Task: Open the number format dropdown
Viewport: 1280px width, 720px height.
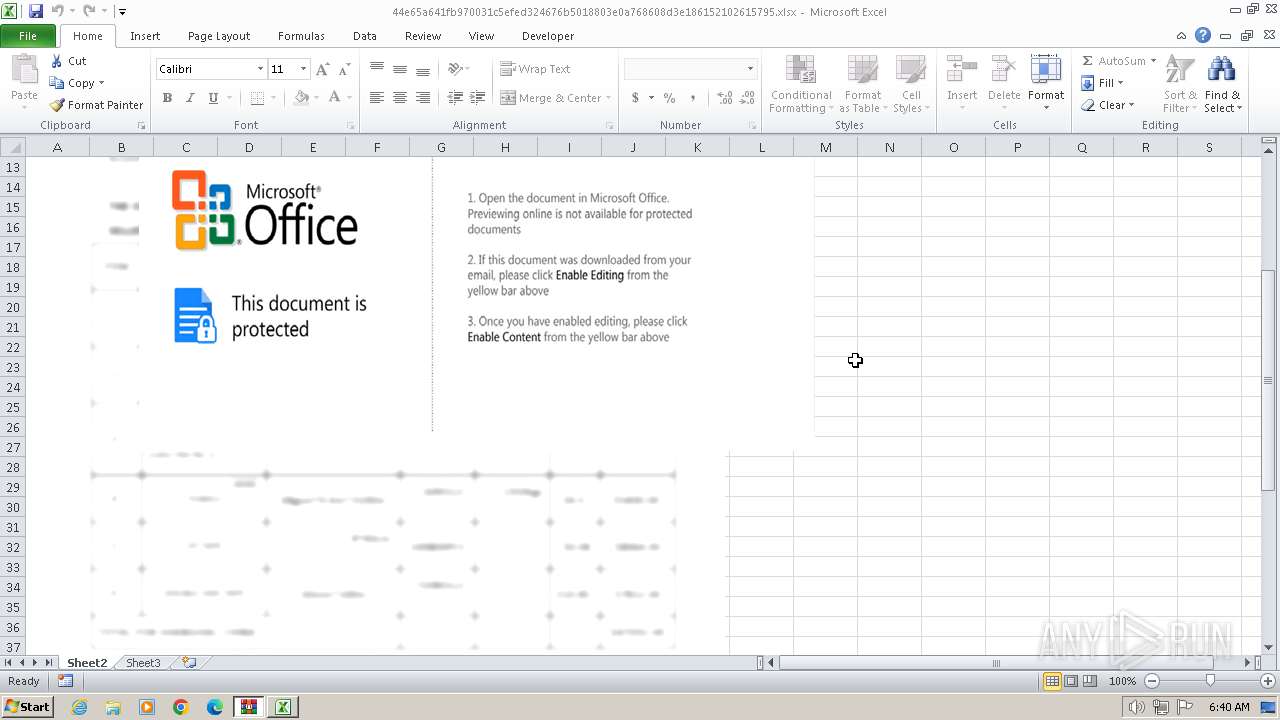Action: point(750,69)
